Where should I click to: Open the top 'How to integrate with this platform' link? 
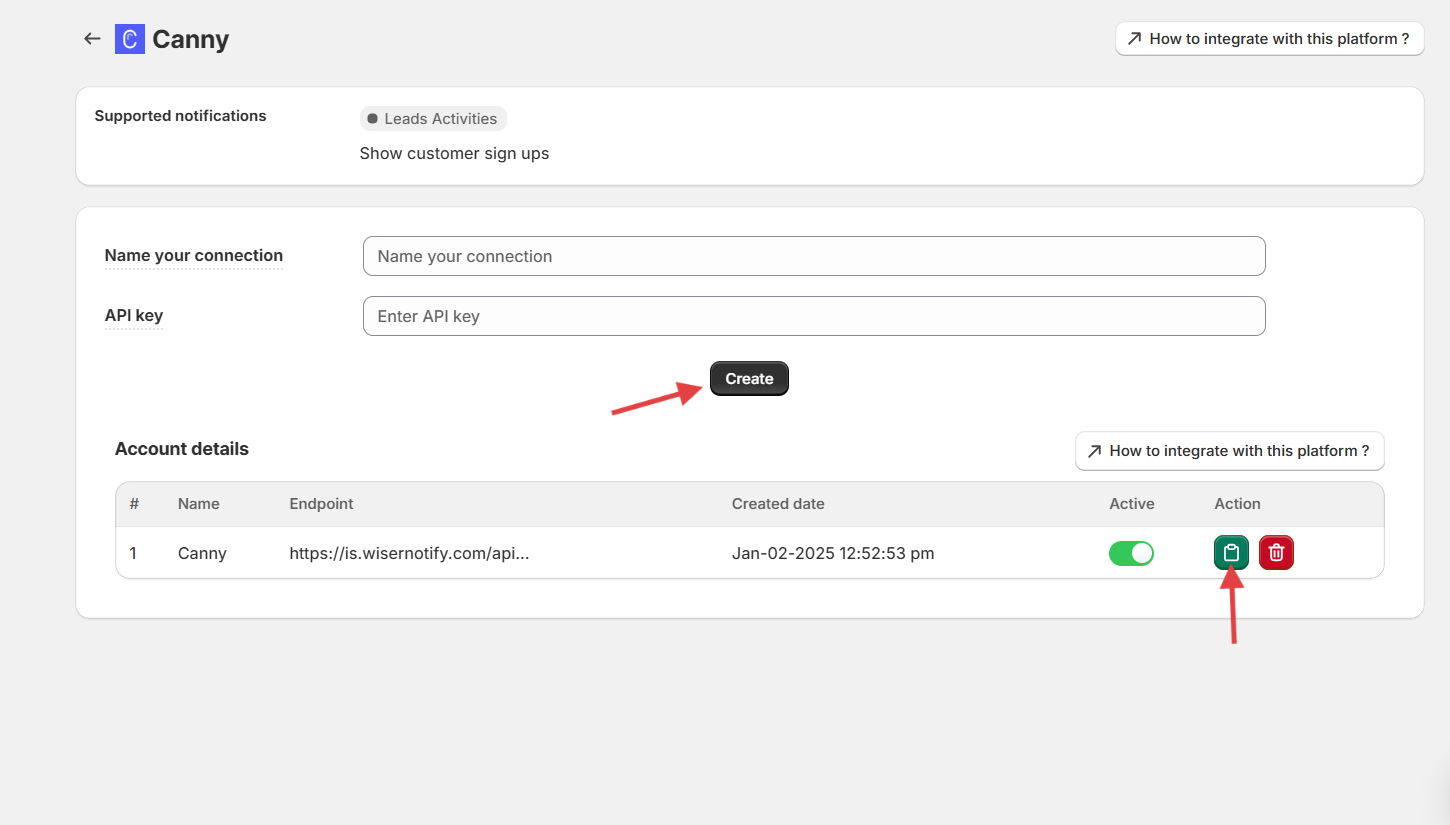(x=1269, y=39)
